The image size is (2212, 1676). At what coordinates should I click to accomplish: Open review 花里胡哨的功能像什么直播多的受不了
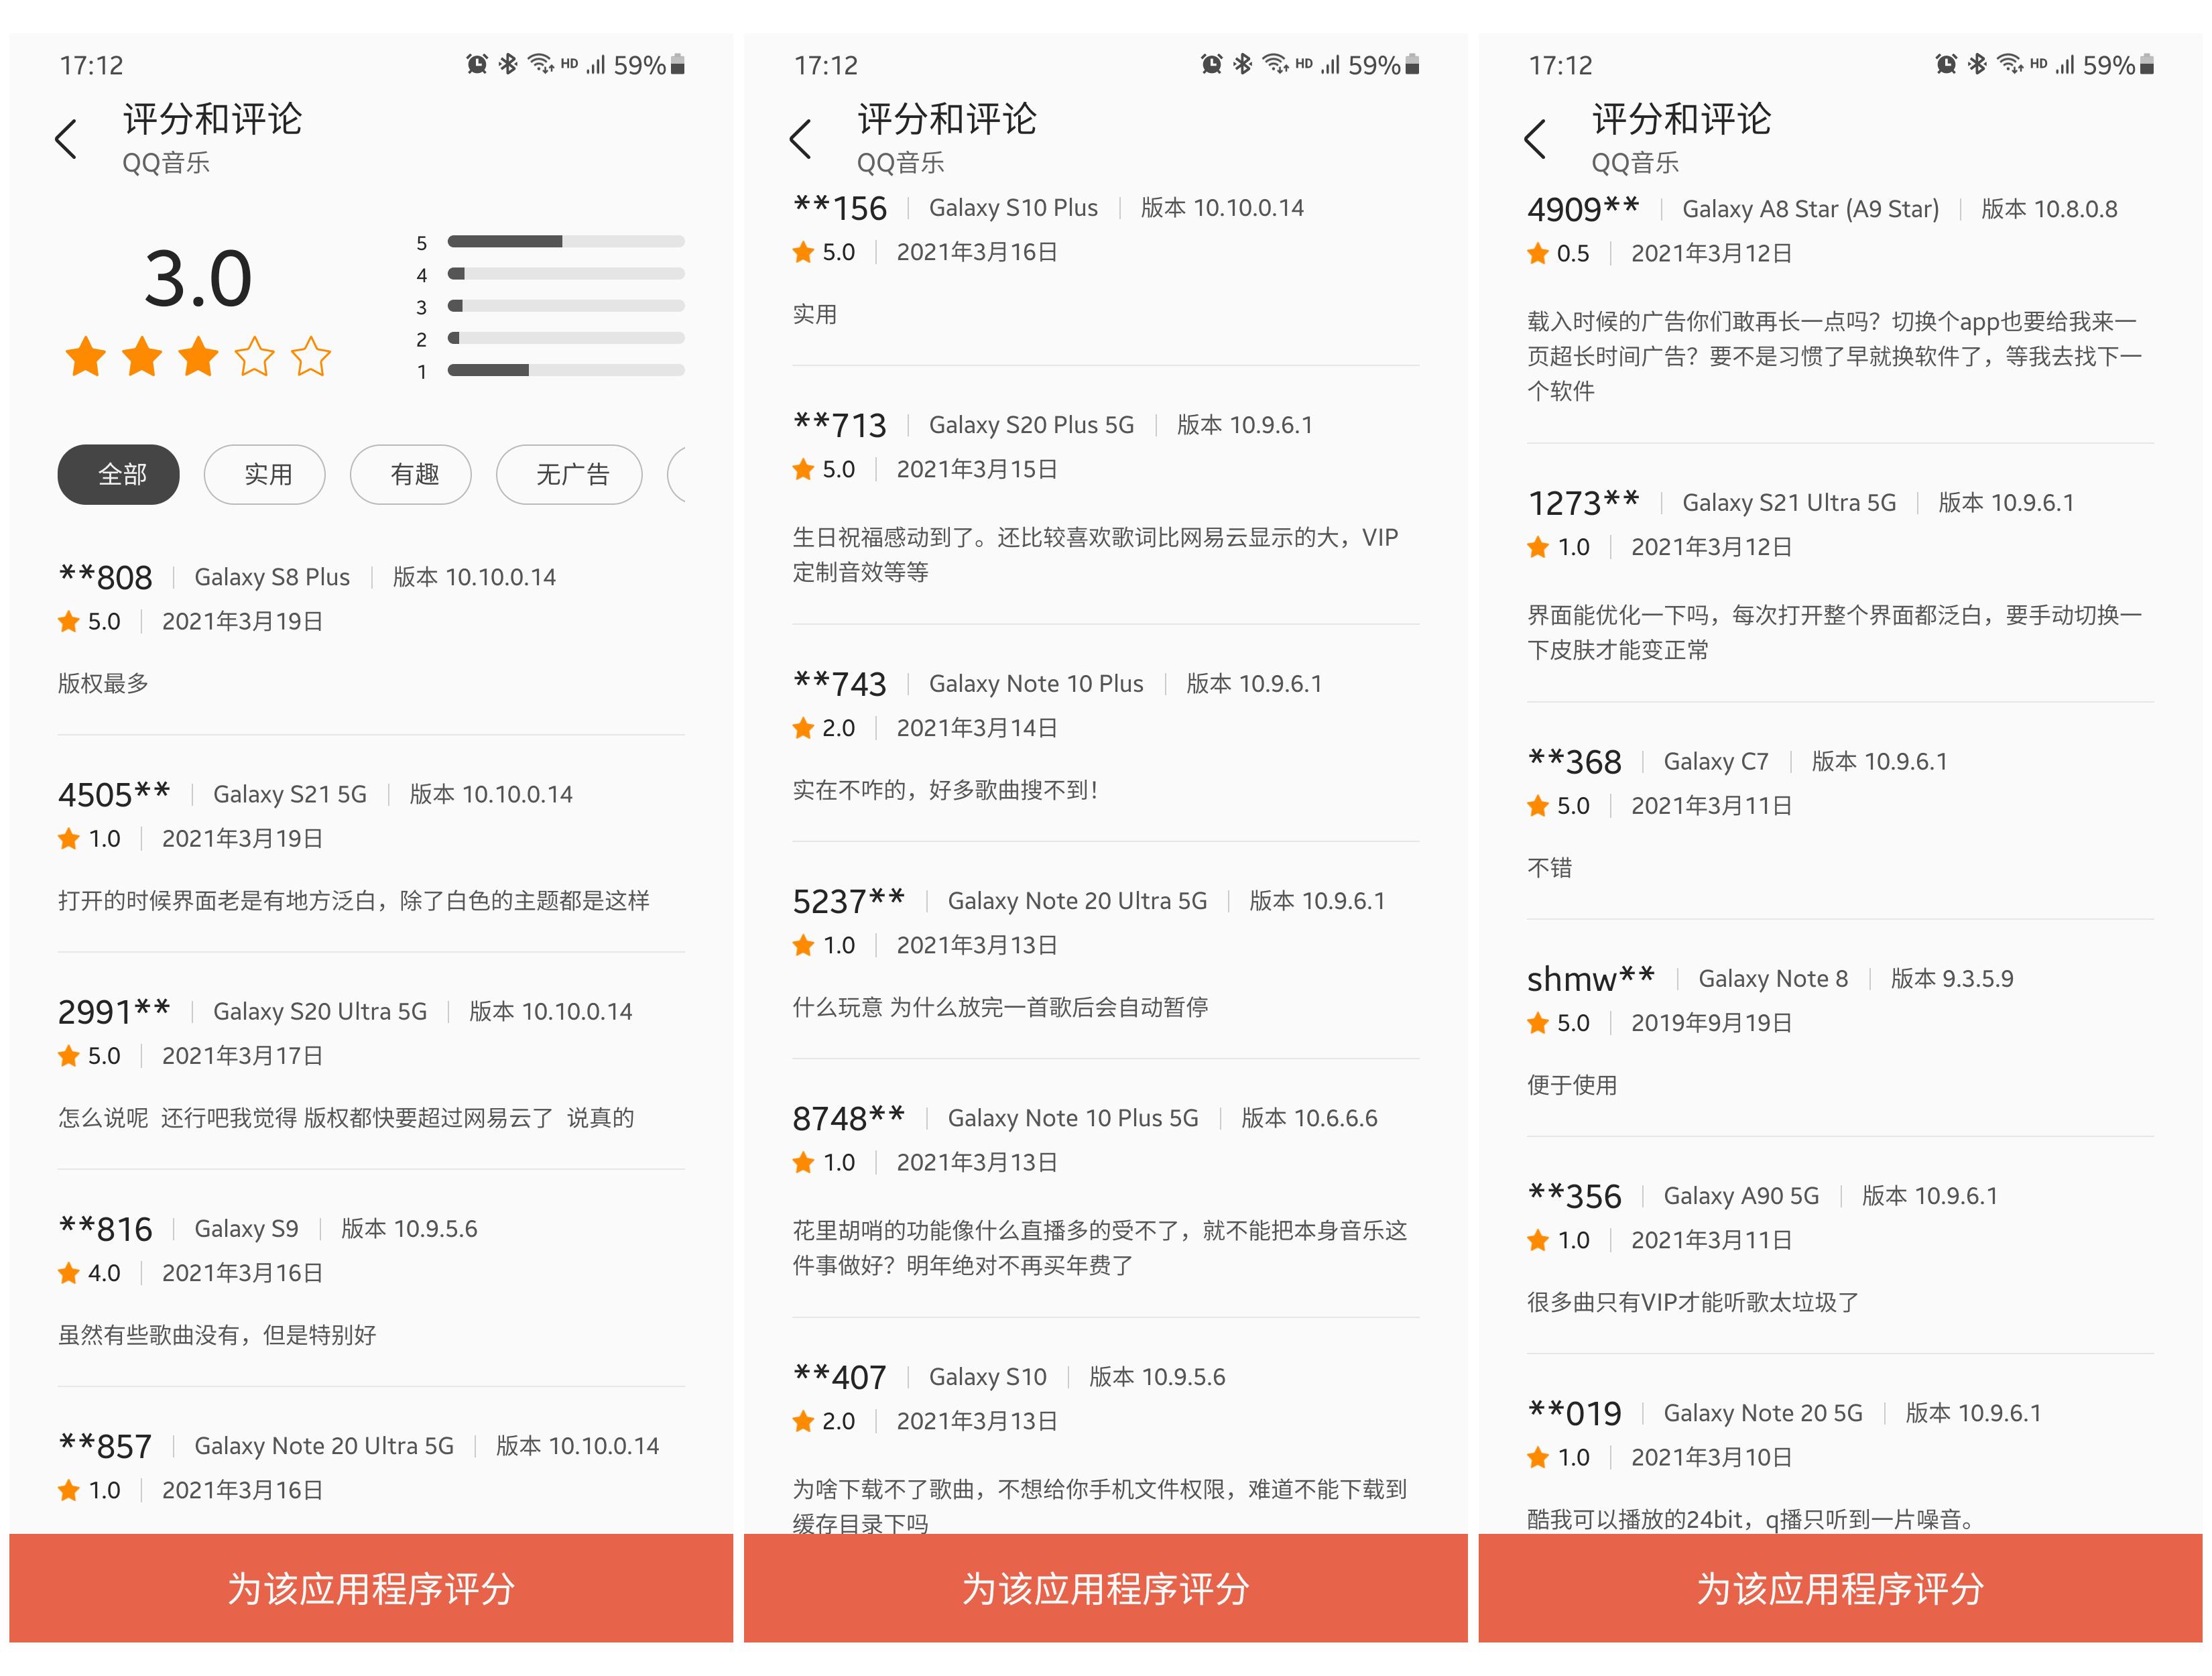[1100, 1248]
